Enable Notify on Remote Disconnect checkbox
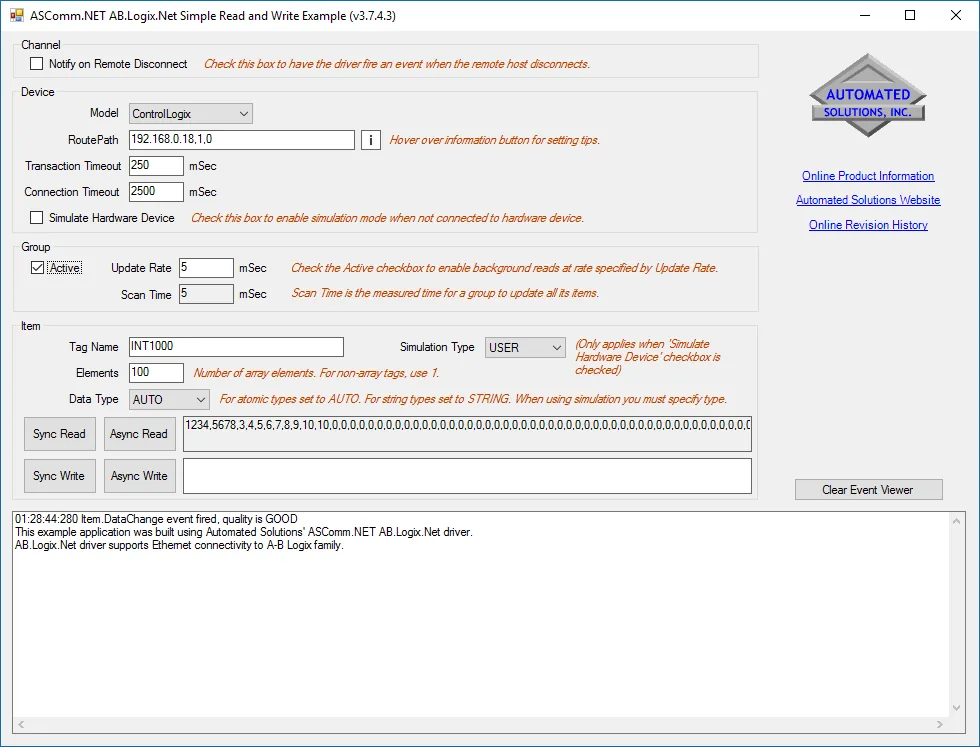The image size is (980, 747). point(37,64)
